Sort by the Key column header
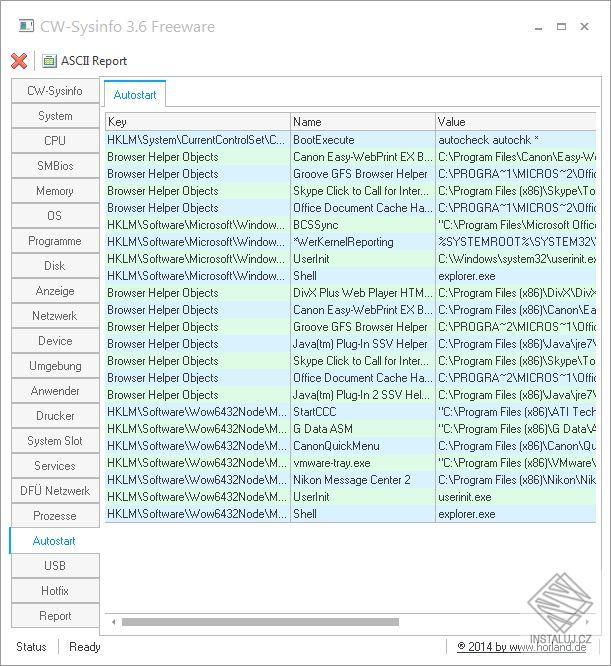This screenshot has width=611, height=666. coord(197,121)
